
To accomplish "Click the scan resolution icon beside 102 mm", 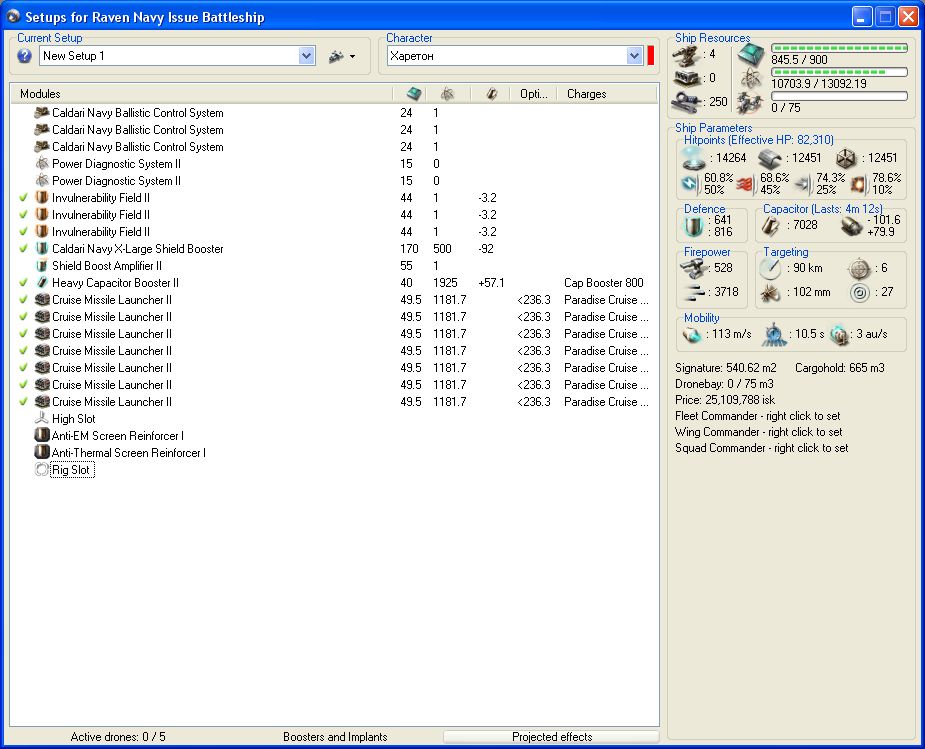I will click(770, 292).
